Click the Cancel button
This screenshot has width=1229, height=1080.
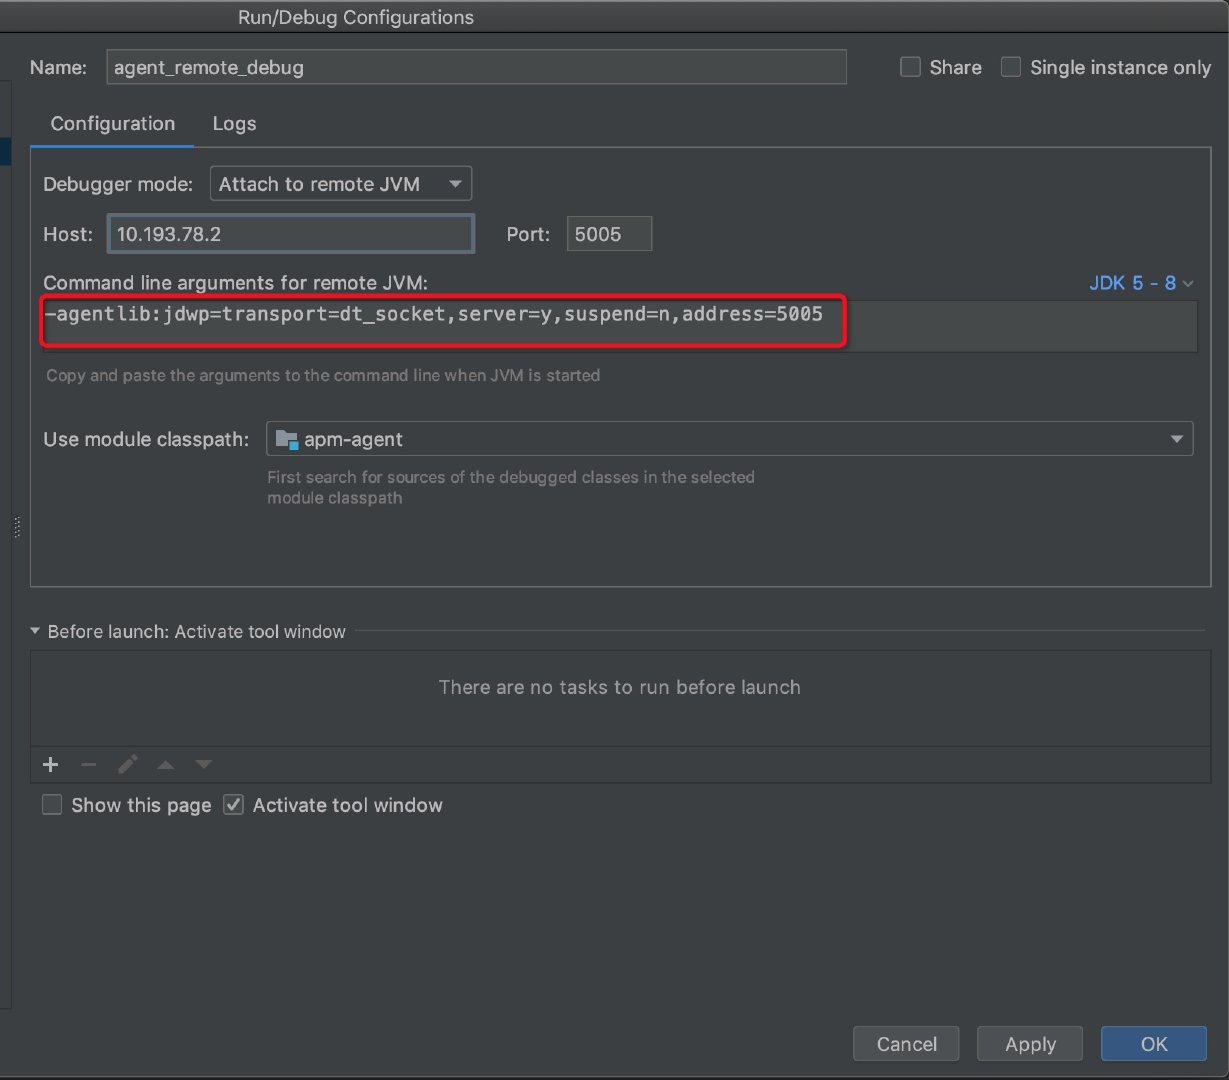coord(906,1044)
